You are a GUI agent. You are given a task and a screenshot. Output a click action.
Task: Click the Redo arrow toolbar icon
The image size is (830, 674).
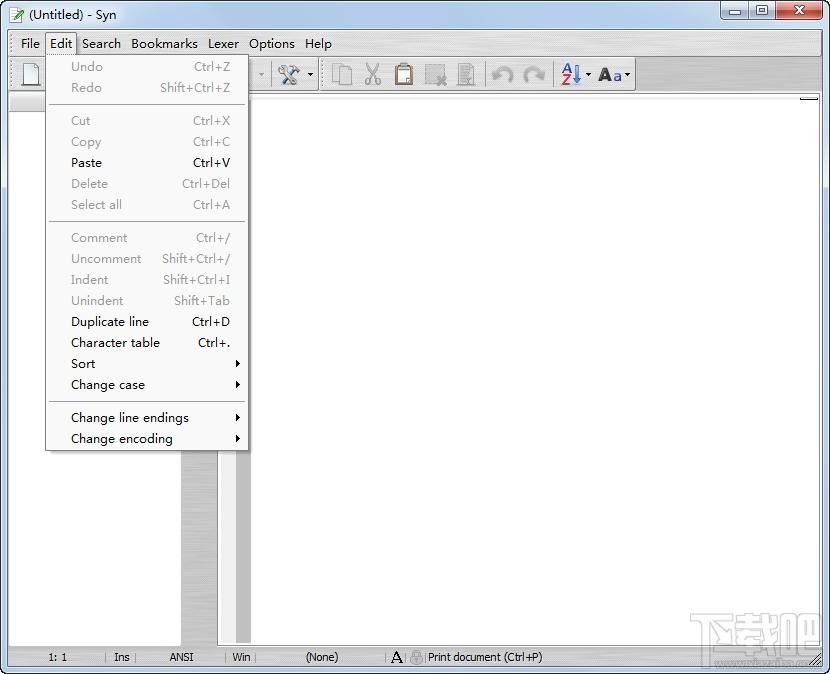(x=534, y=75)
